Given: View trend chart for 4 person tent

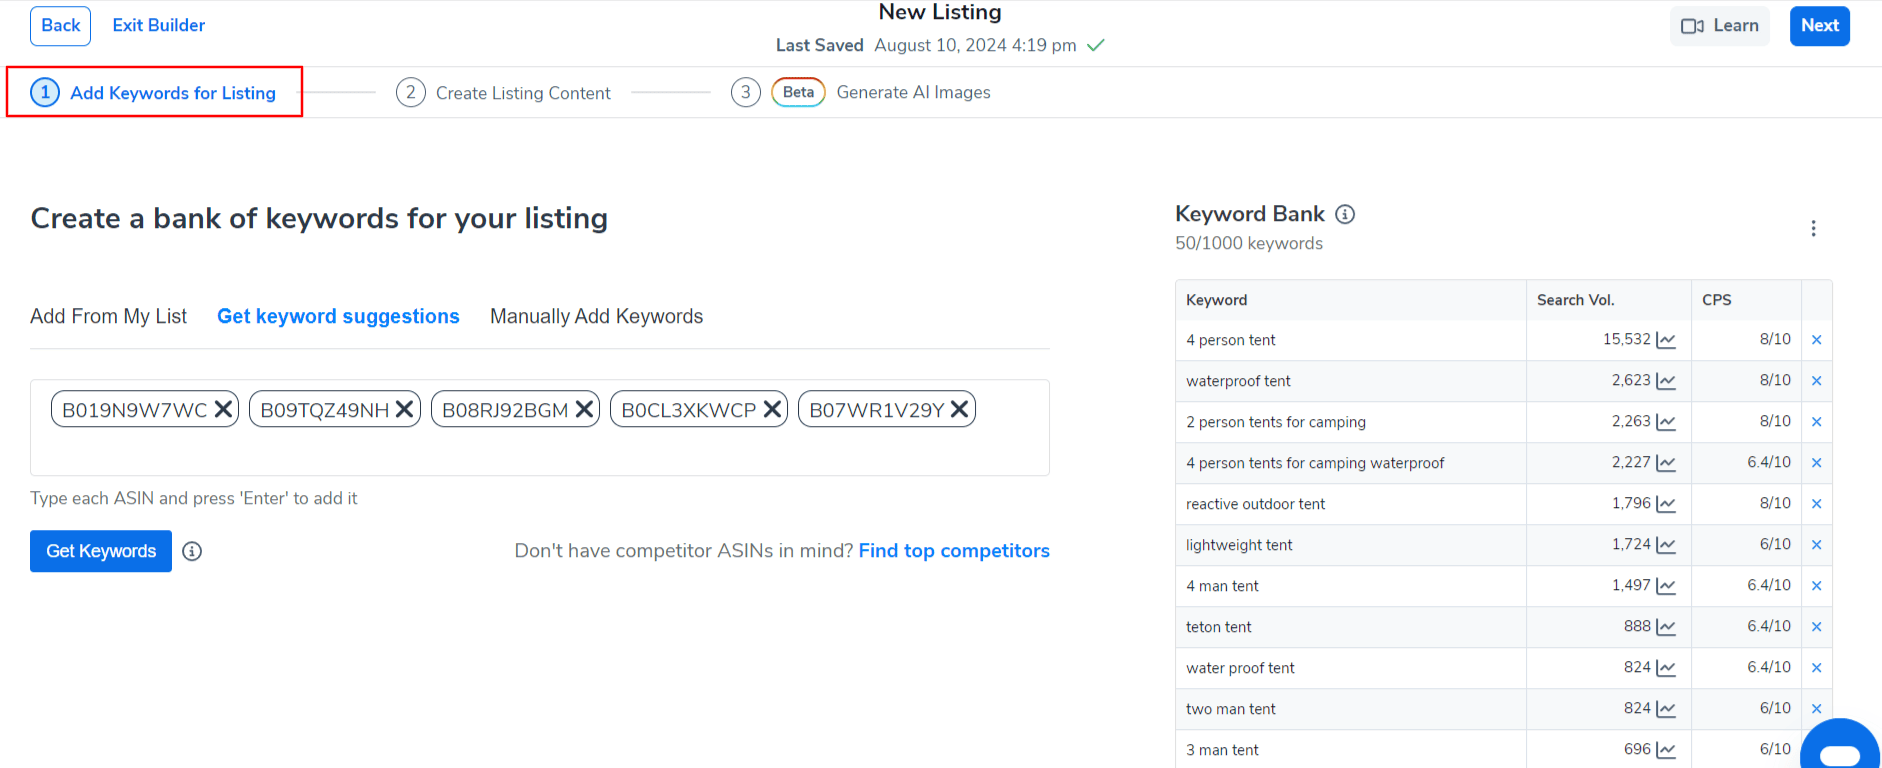Looking at the screenshot, I should [1666, 340].
